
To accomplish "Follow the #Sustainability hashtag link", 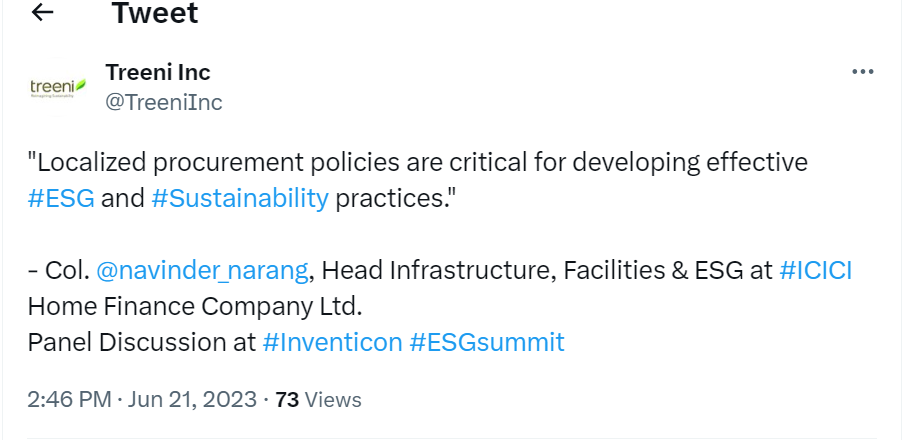I will (x=240, y=198).
